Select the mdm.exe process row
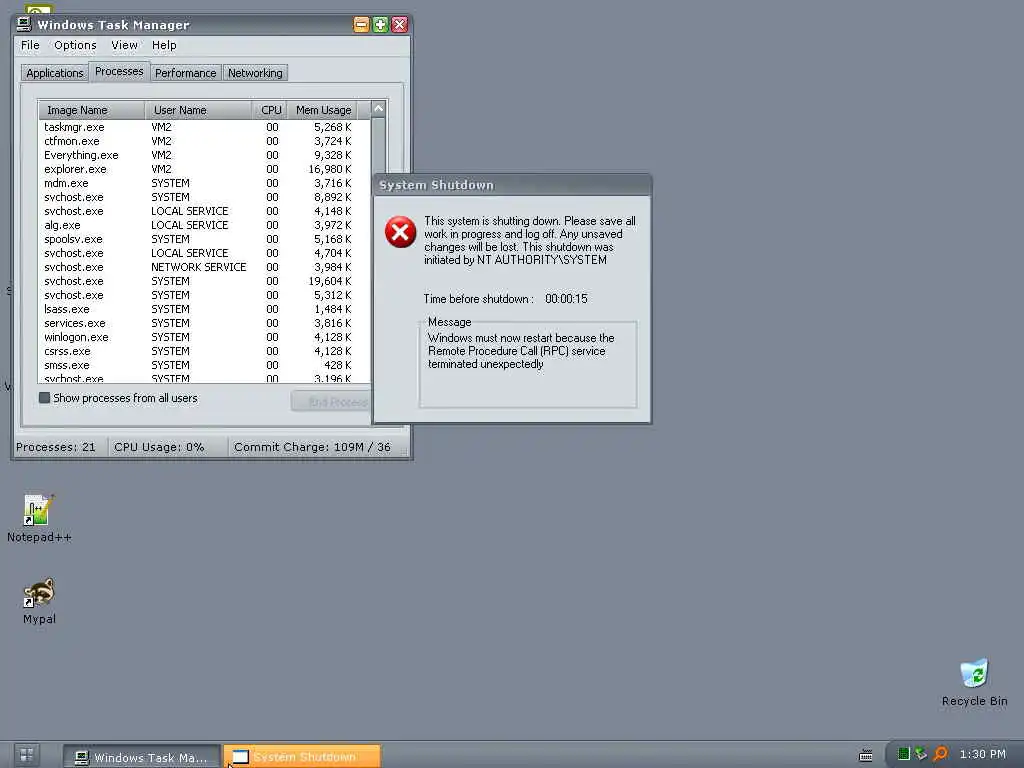1024x768 pixels. coord(204,183)
